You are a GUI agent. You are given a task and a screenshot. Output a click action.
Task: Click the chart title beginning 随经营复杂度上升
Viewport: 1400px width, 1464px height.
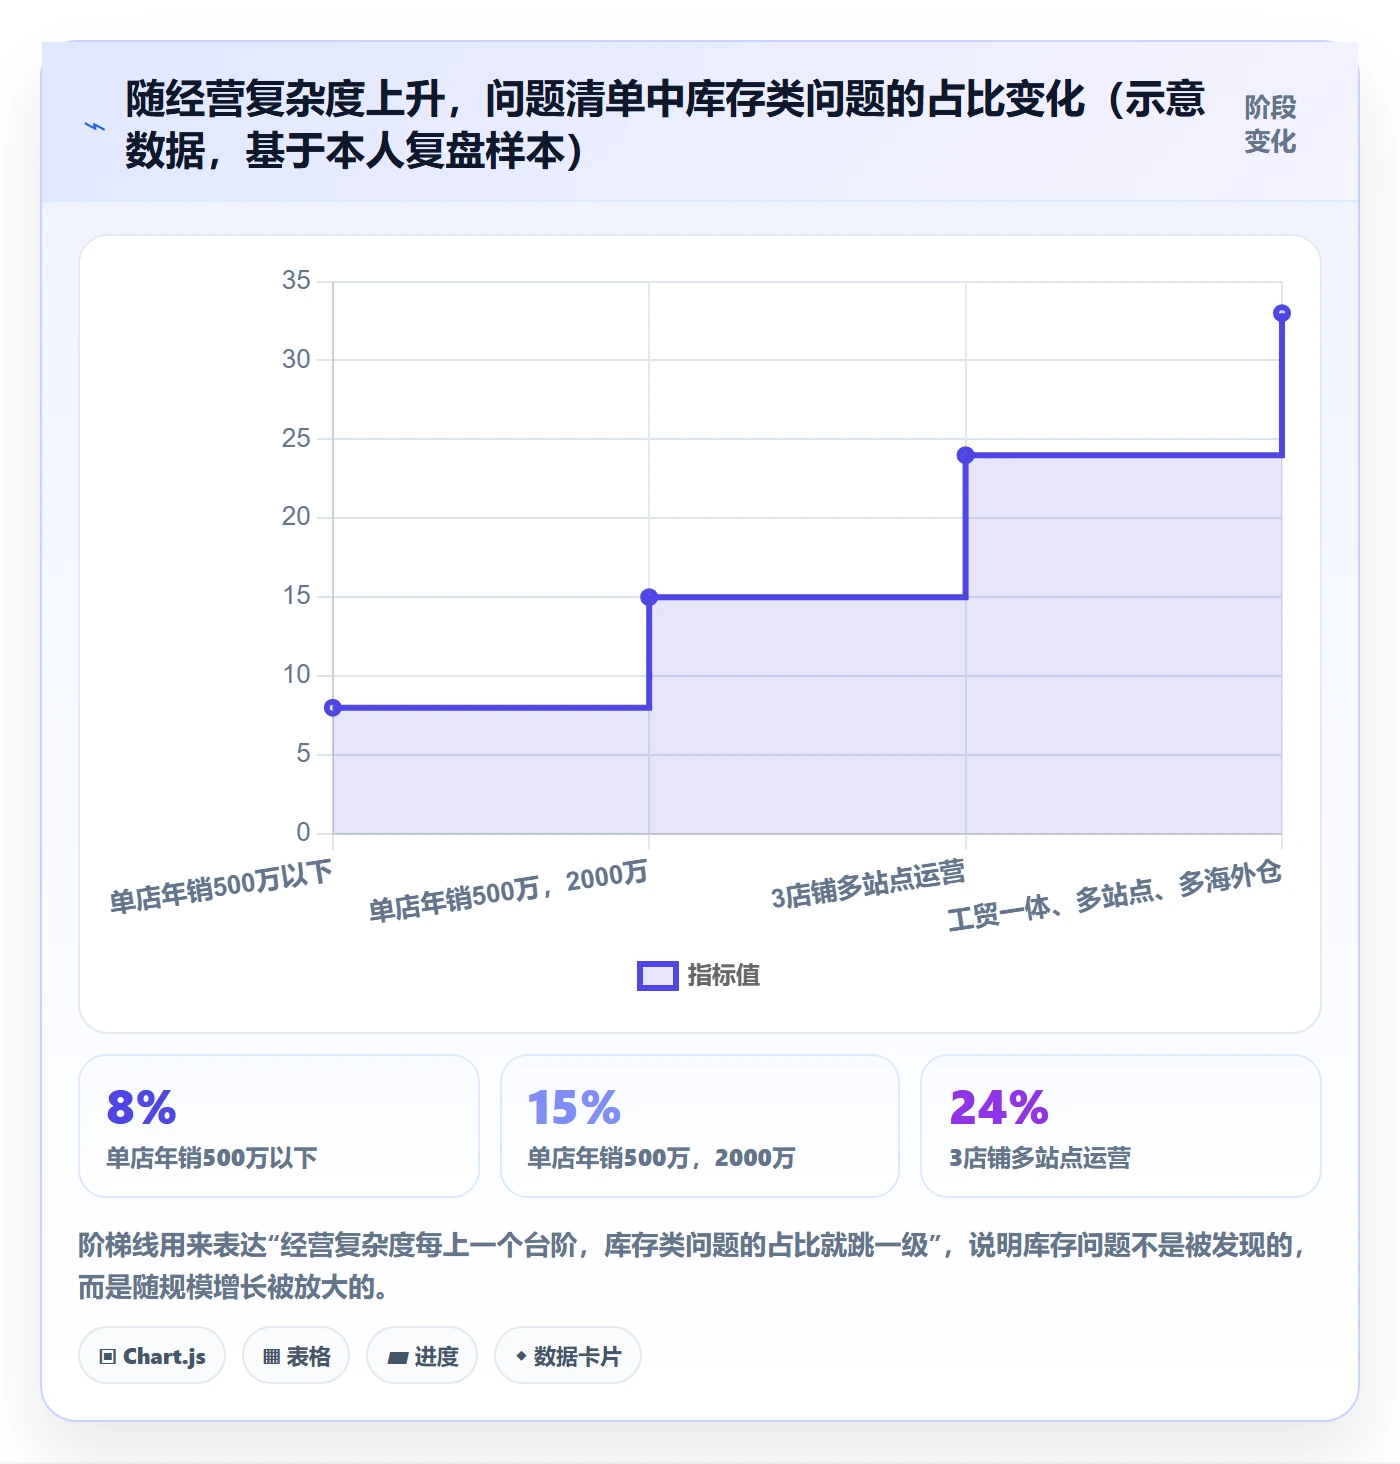665,125
